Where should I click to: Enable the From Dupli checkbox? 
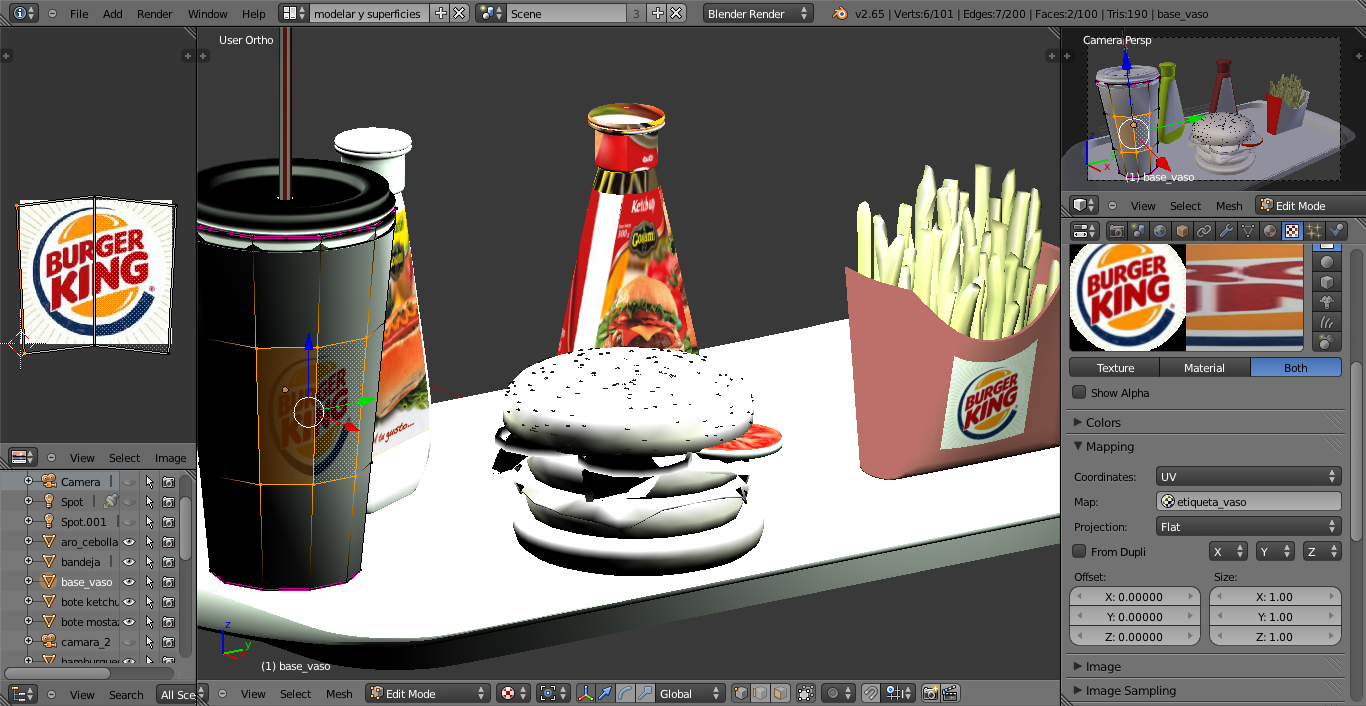pyautogui.click(x=1079, y=551)
